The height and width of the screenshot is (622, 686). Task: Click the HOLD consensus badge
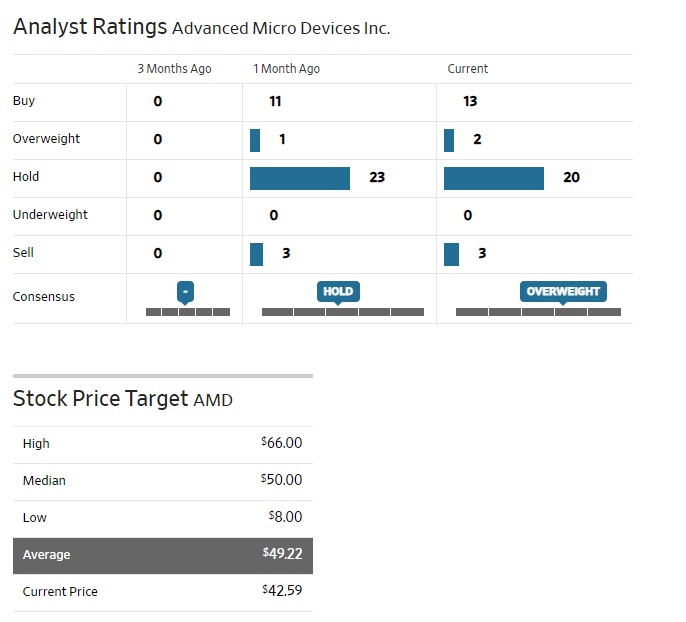[338, 291]
